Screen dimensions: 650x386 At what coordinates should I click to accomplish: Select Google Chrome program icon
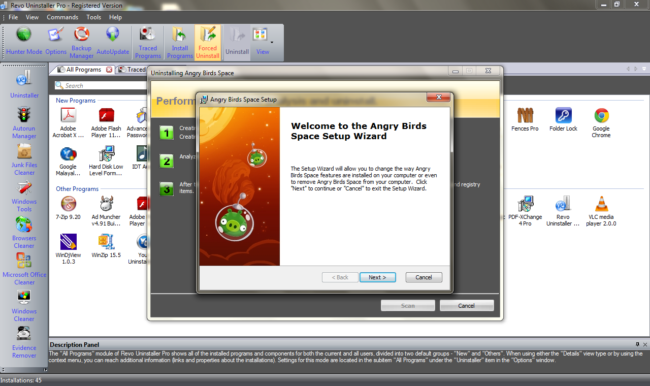coord(601,123)
